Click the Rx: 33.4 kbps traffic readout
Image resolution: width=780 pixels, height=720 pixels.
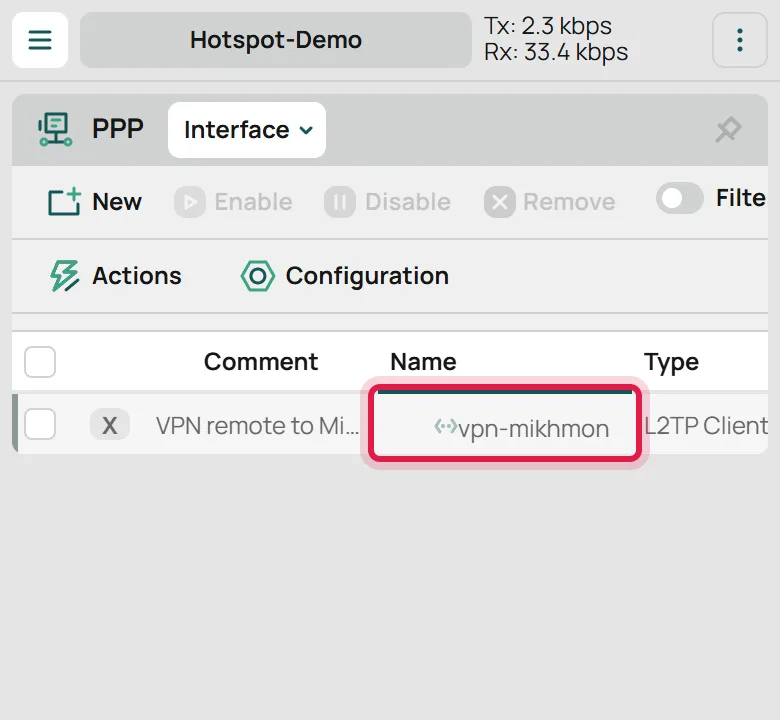coord(556,52)
